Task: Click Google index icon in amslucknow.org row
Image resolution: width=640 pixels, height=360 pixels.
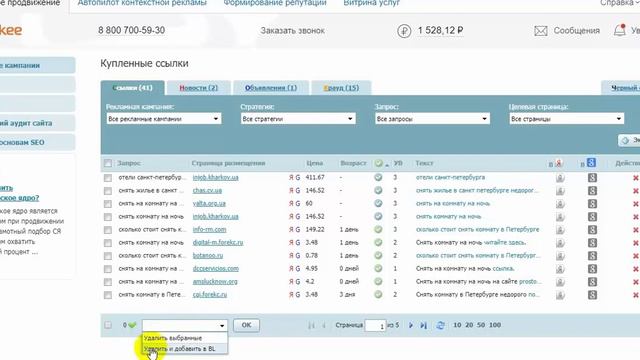Action: point(592,282)
